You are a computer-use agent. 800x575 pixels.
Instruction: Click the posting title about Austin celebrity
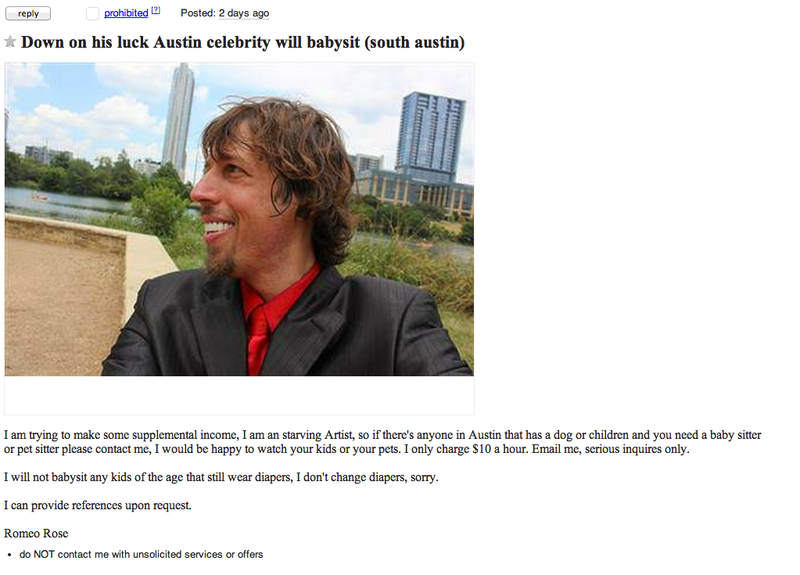pyautogui.click(x=243, y=42)
